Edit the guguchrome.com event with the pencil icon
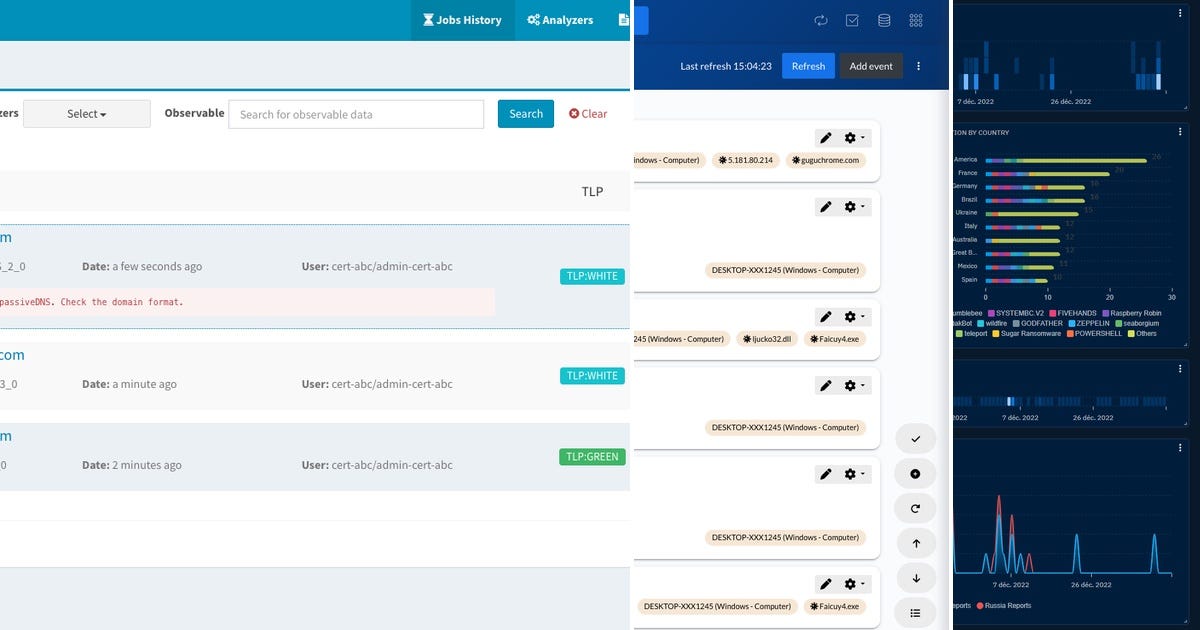Image resolution: width=1200 pixels, height=630 pixels. tap(825, 137)
